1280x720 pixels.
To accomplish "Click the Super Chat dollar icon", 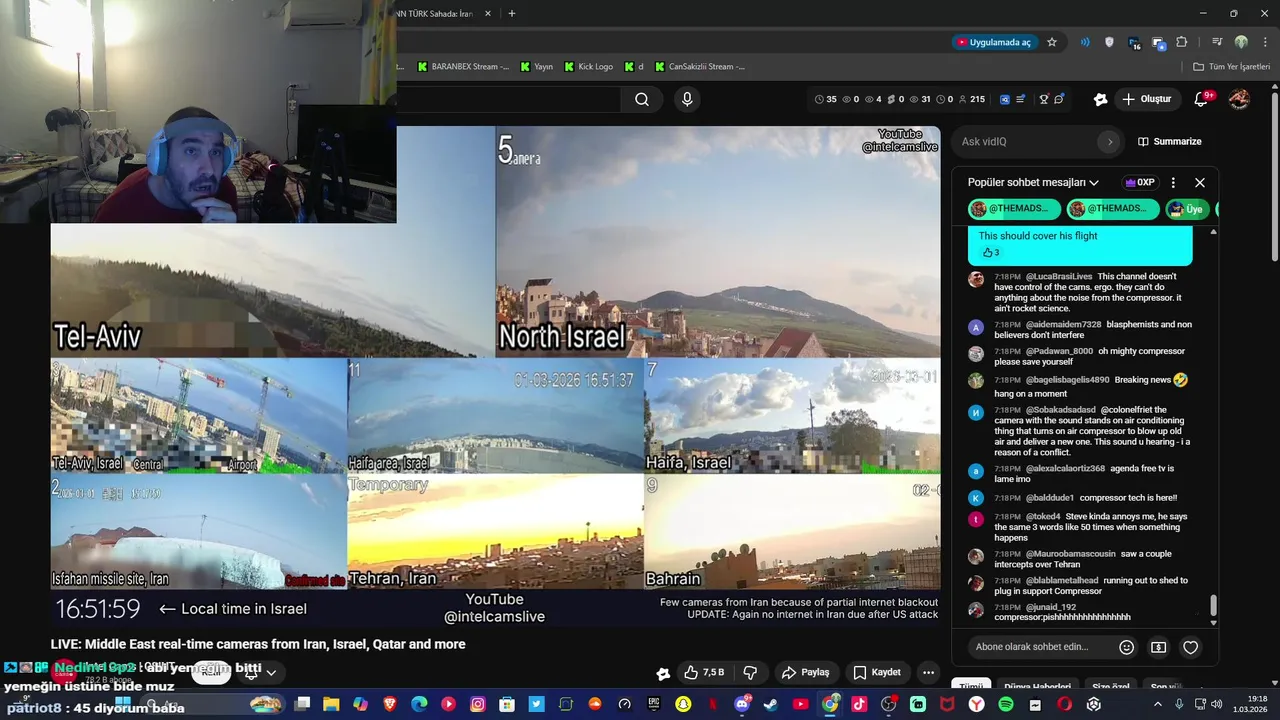I will [1159, 647].
